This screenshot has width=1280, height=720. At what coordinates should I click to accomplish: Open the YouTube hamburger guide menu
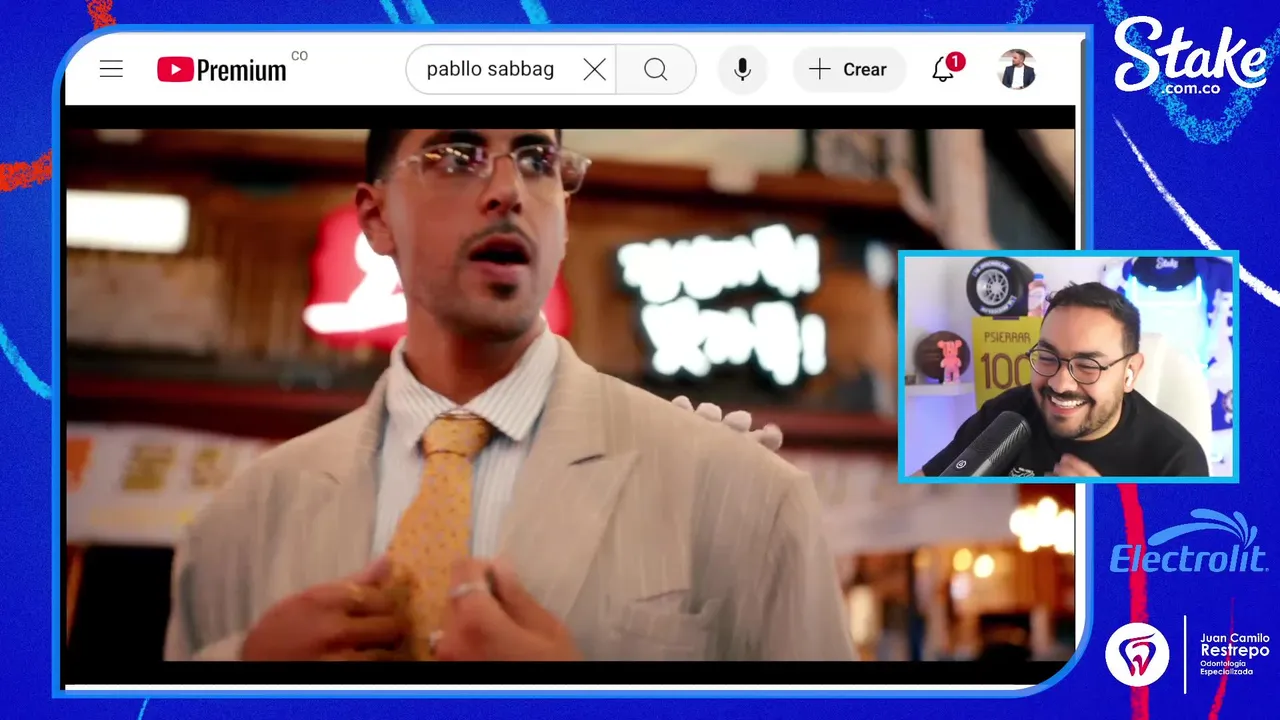(111, 69)
